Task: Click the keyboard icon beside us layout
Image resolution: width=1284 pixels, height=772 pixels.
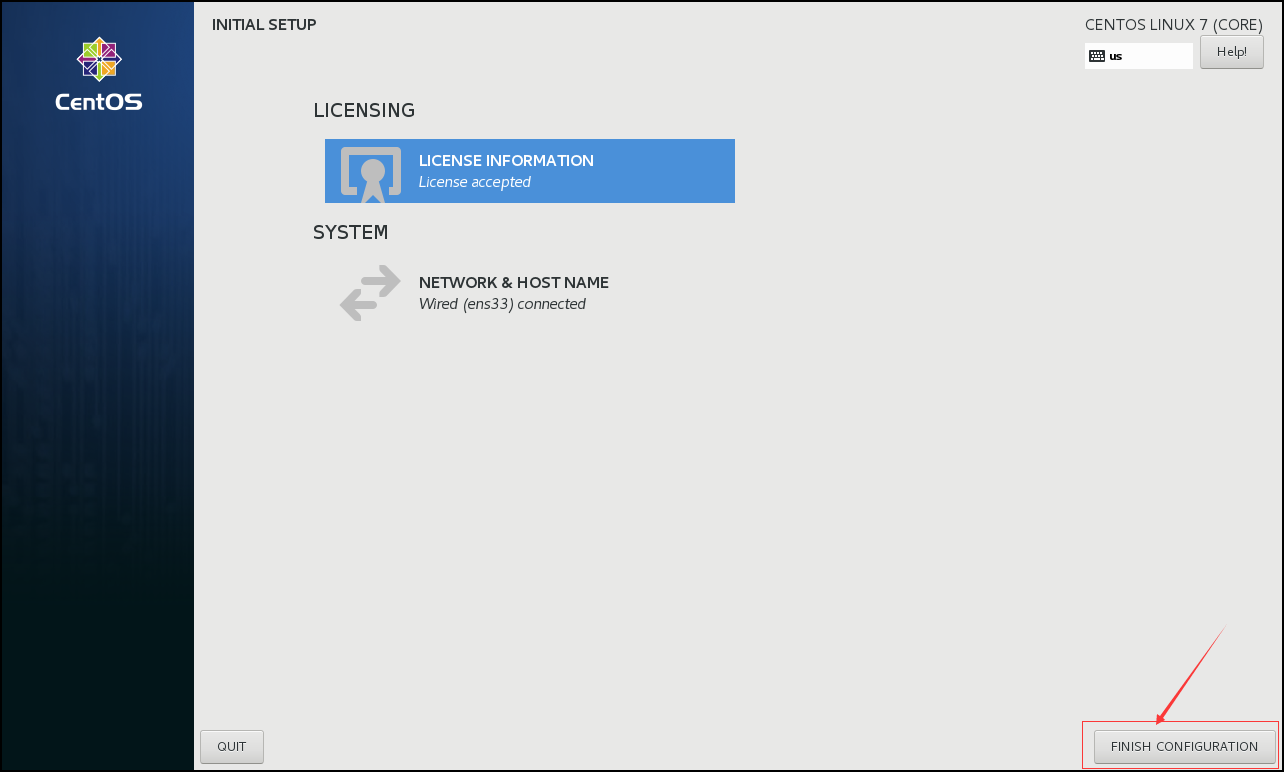Action: (1097, 56)
